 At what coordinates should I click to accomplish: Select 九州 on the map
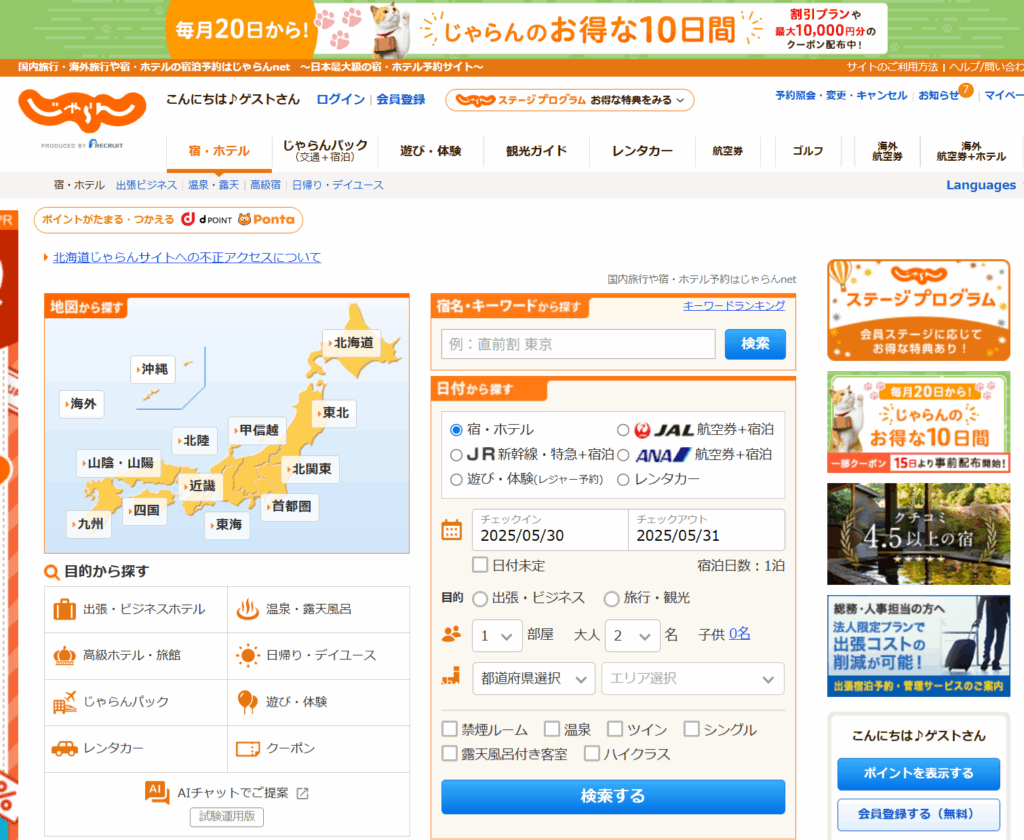point(89,524)
